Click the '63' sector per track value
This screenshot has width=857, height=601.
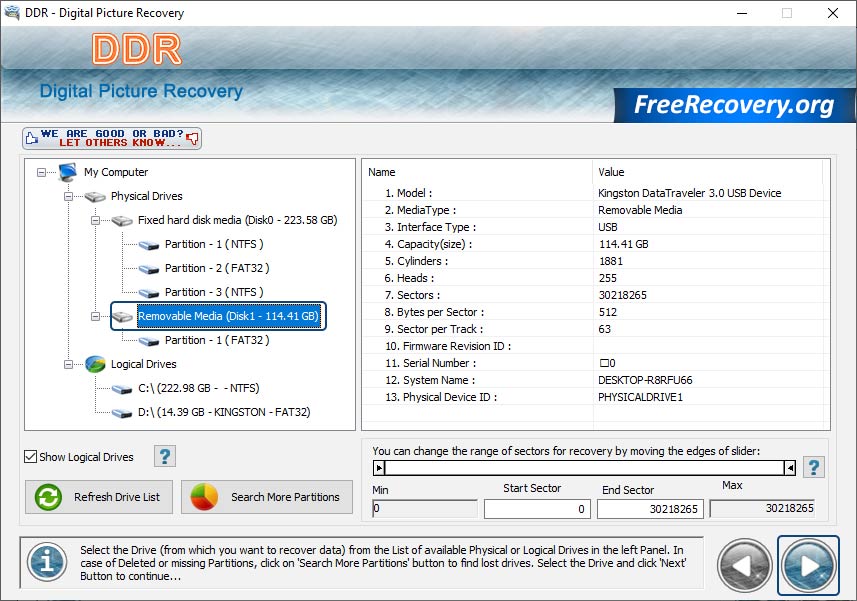604,329
